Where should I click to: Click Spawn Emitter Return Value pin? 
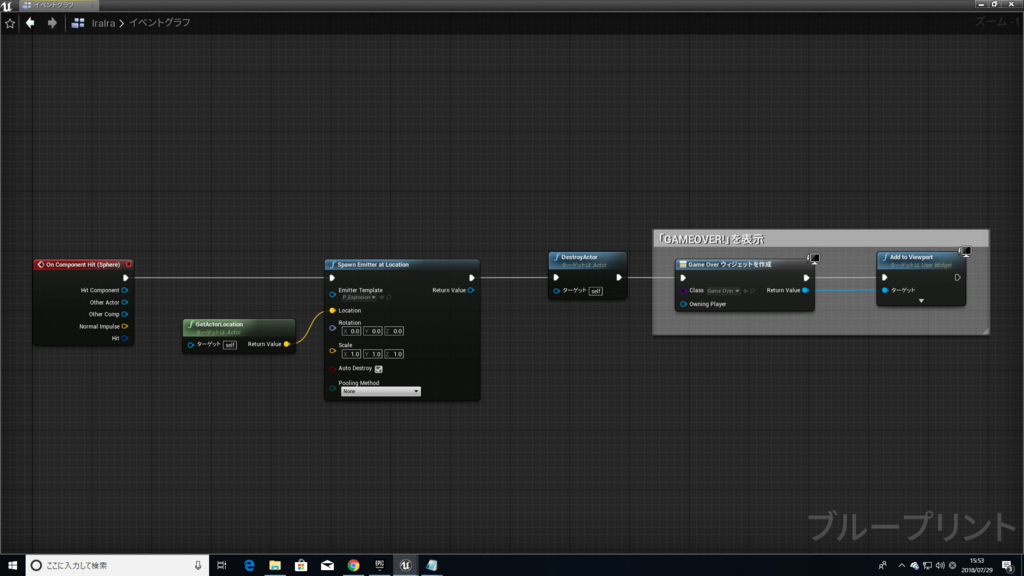pos(471,290)
